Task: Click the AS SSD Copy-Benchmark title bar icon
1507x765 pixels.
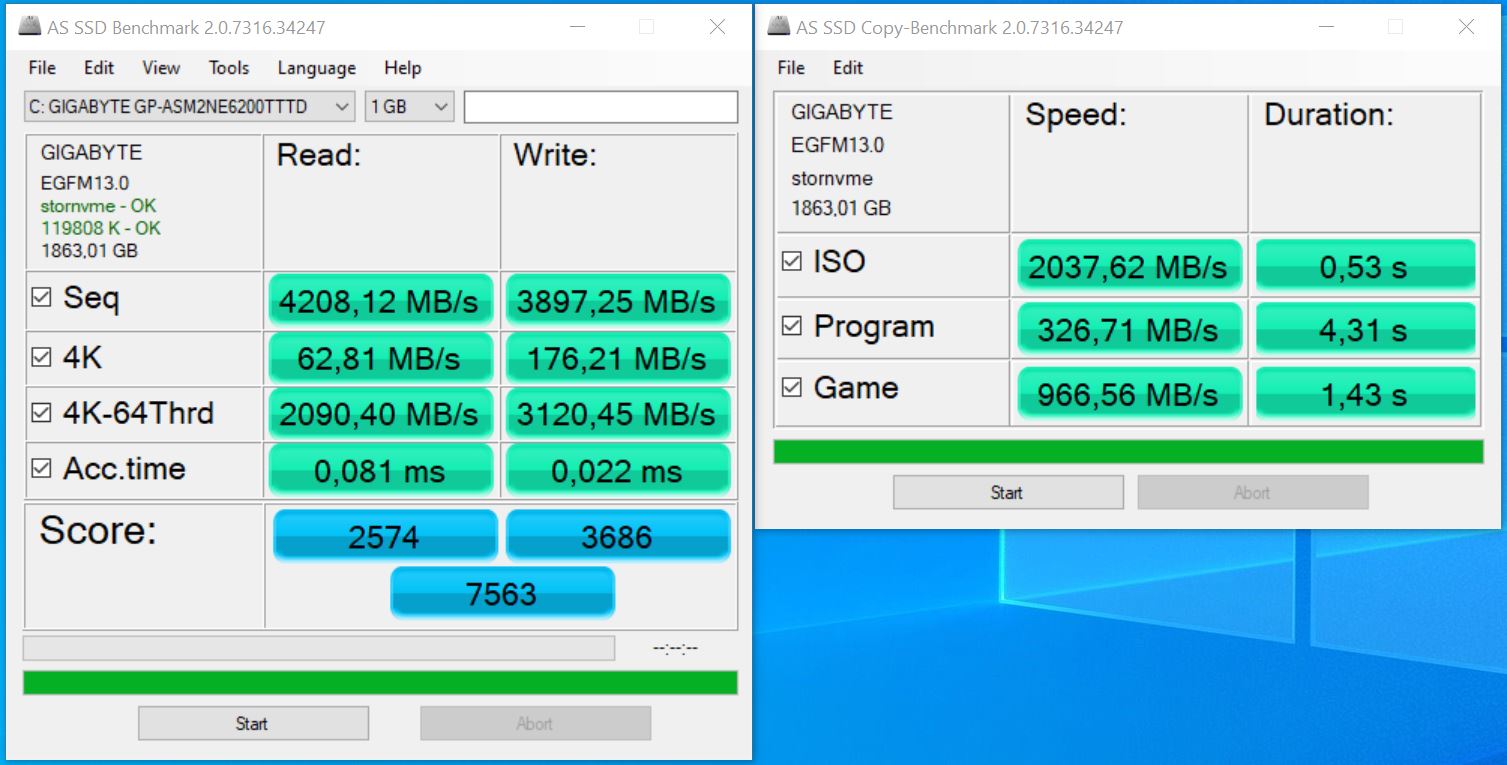Action: (779, 27)
